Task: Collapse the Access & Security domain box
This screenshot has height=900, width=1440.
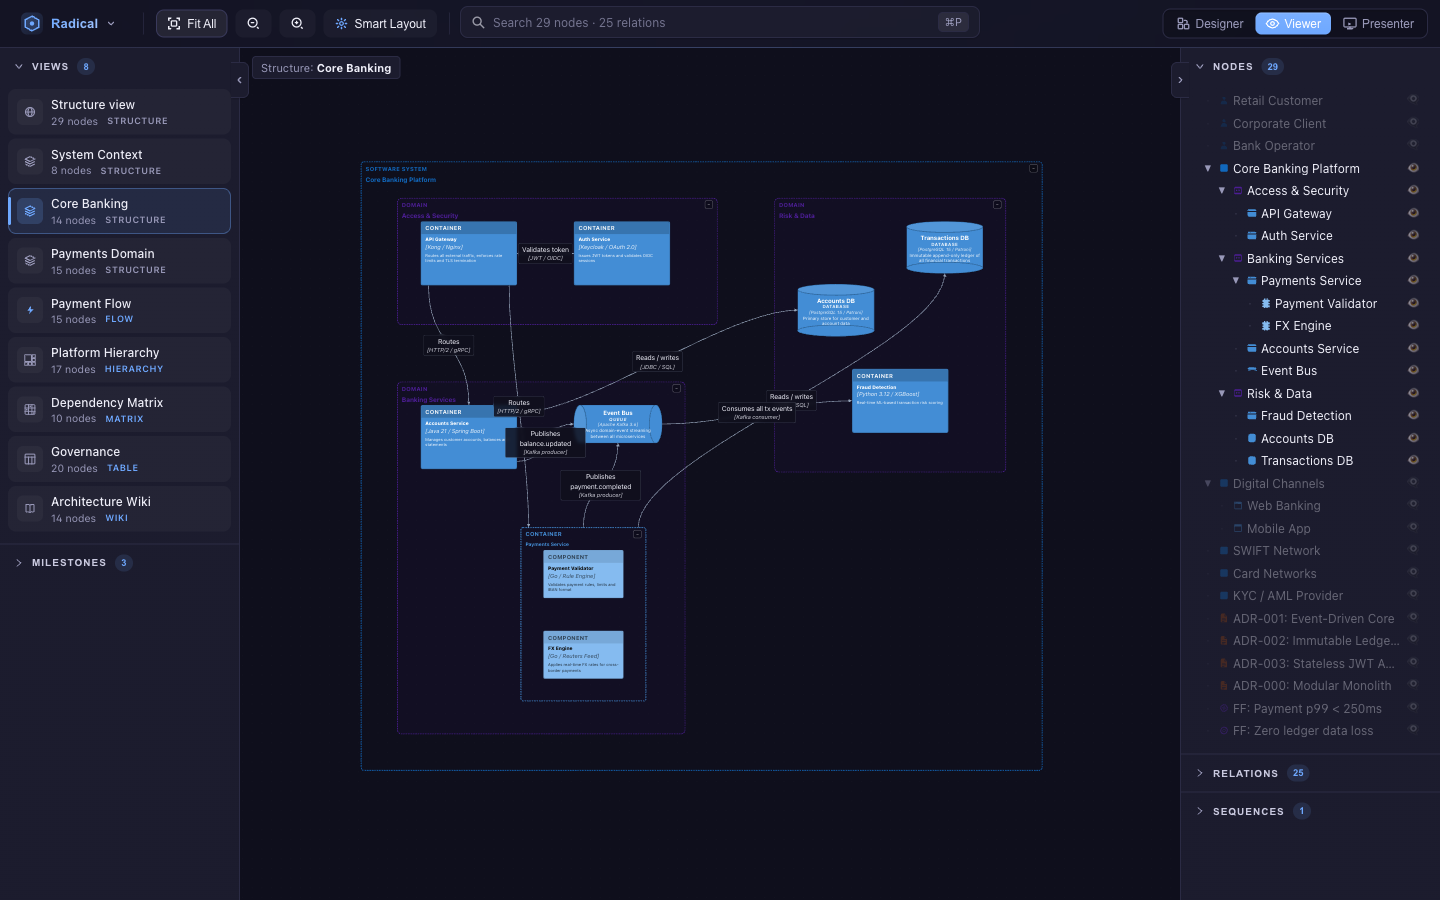Action: (709, 204)
